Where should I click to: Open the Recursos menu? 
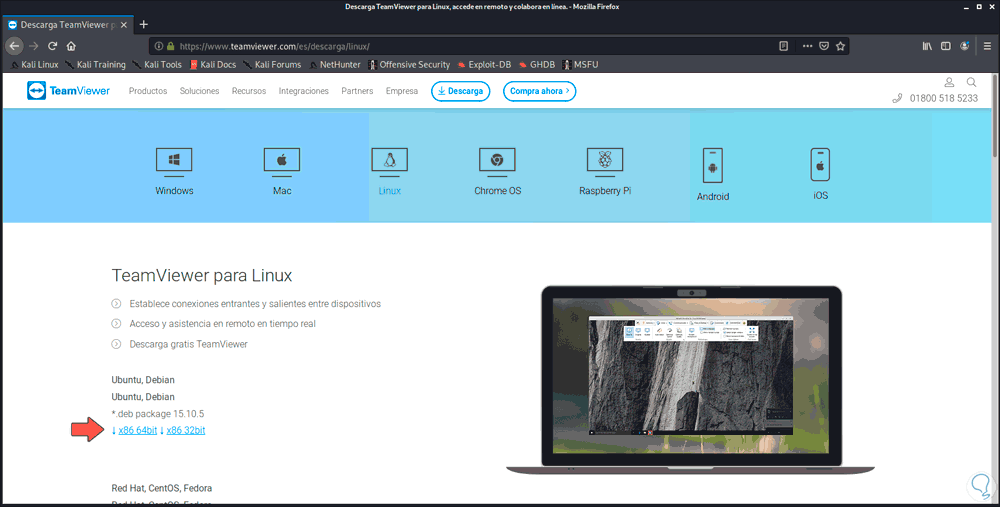point(249,91)
